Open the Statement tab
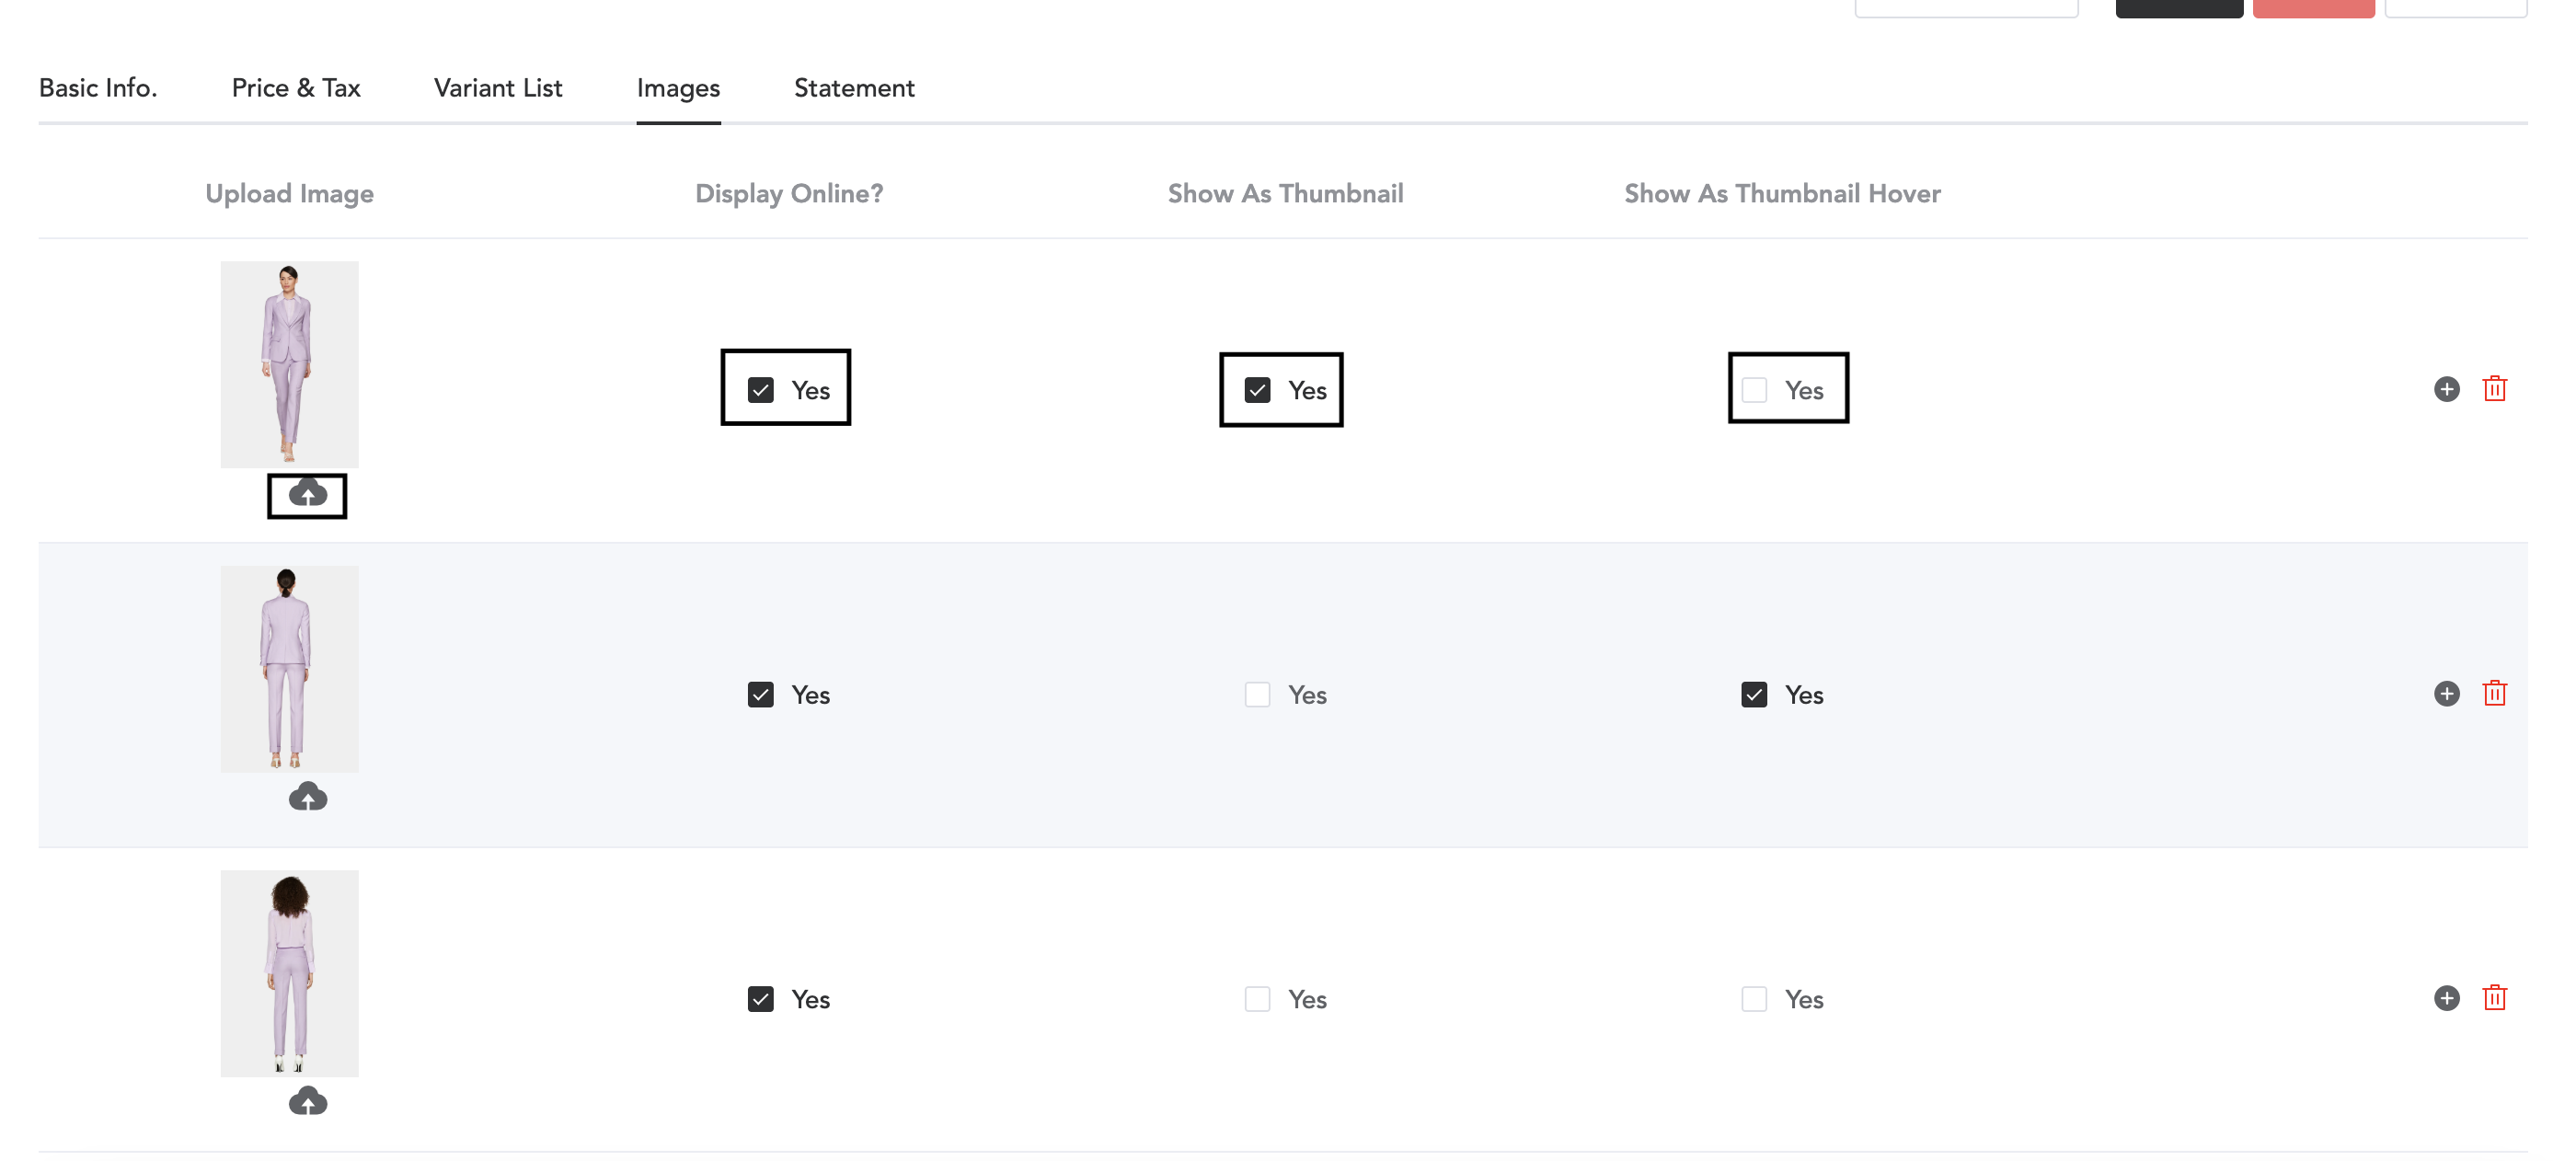 pos(854,88)
